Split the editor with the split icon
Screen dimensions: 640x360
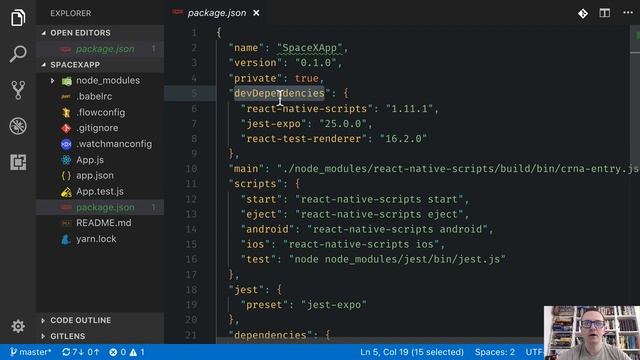coord(604,13)
